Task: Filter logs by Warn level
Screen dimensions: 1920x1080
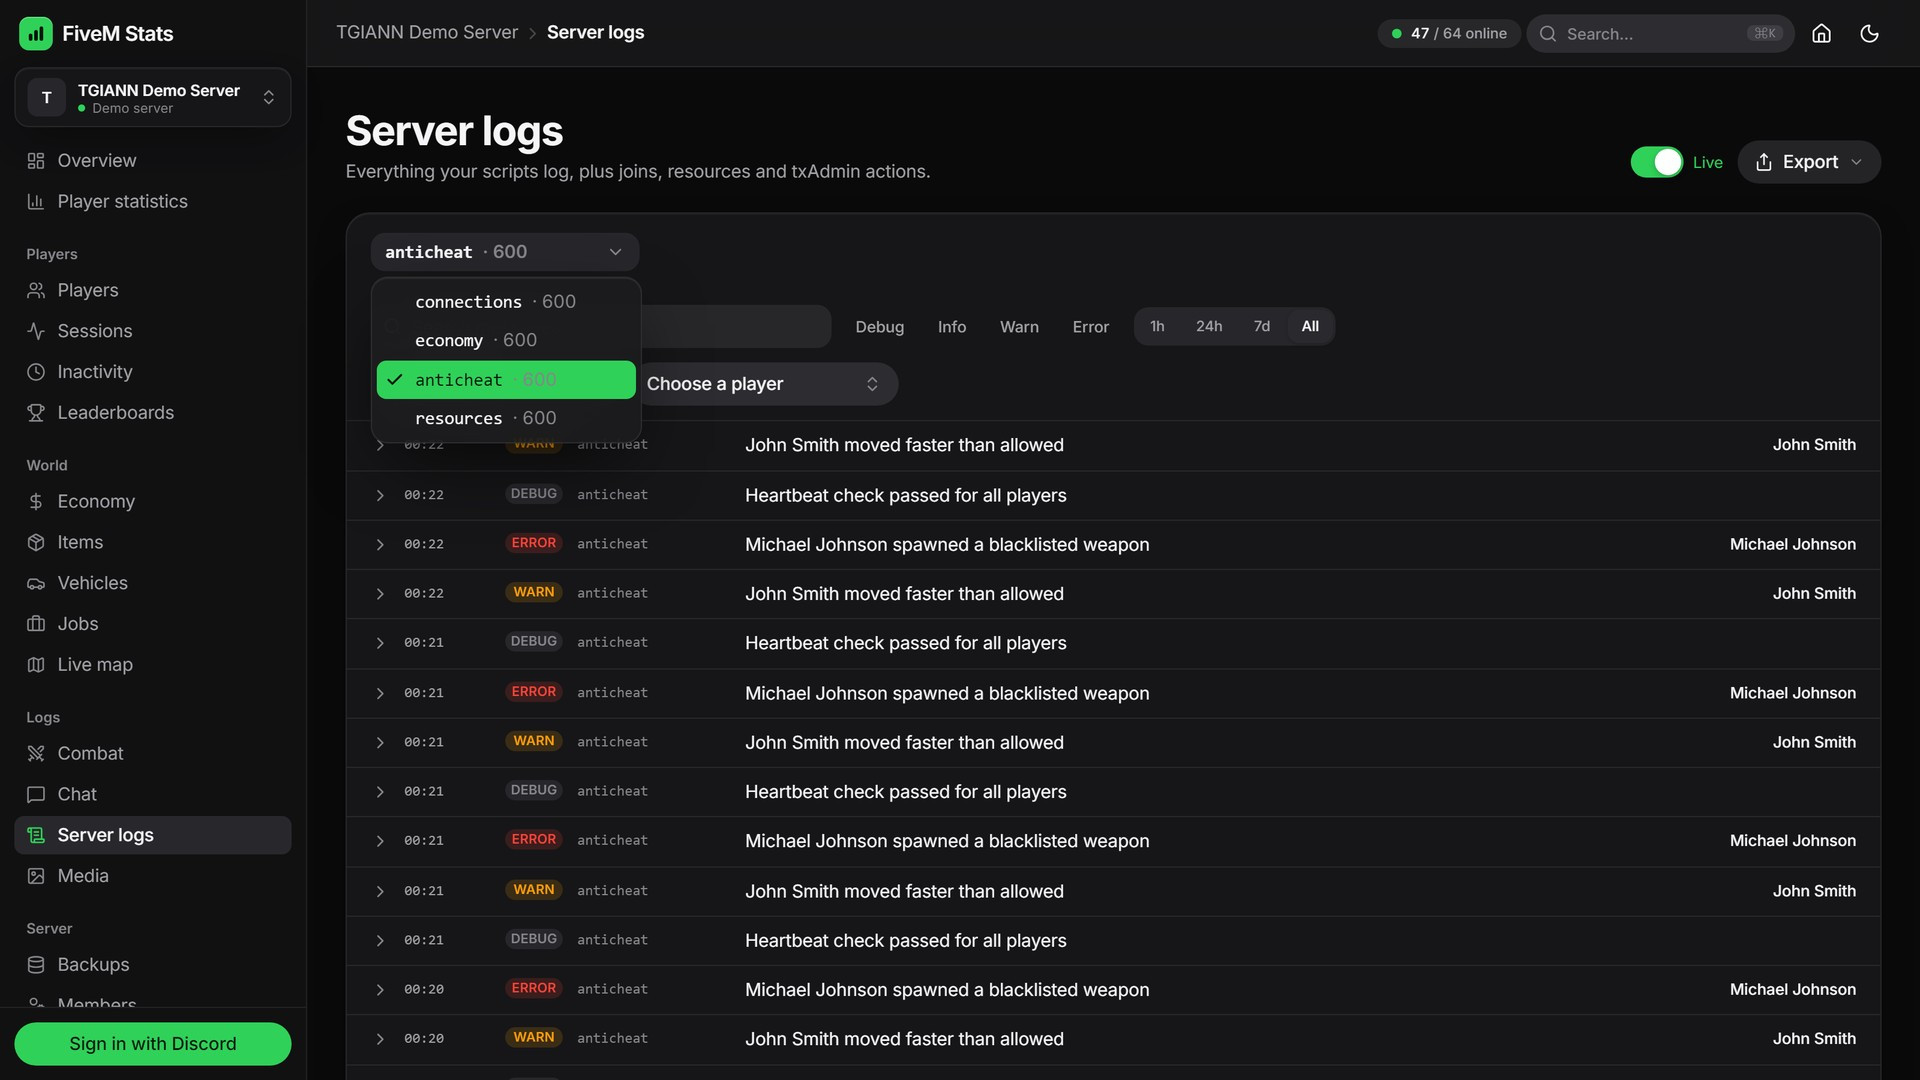Action: (x=1019, y=327)
